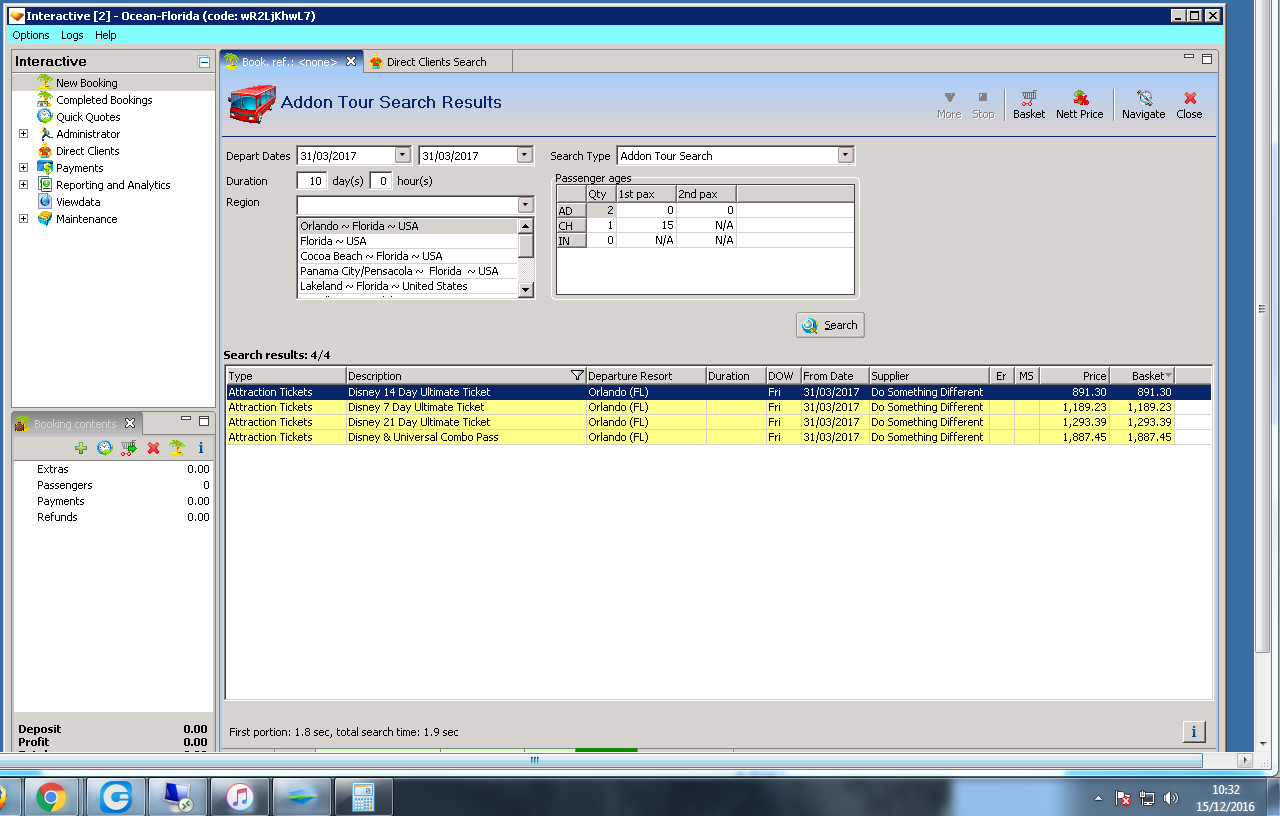The height and width of the screenshot is (816, 1280).
Task: Close the Booking contents panel tab
Action: pos(130,424)
